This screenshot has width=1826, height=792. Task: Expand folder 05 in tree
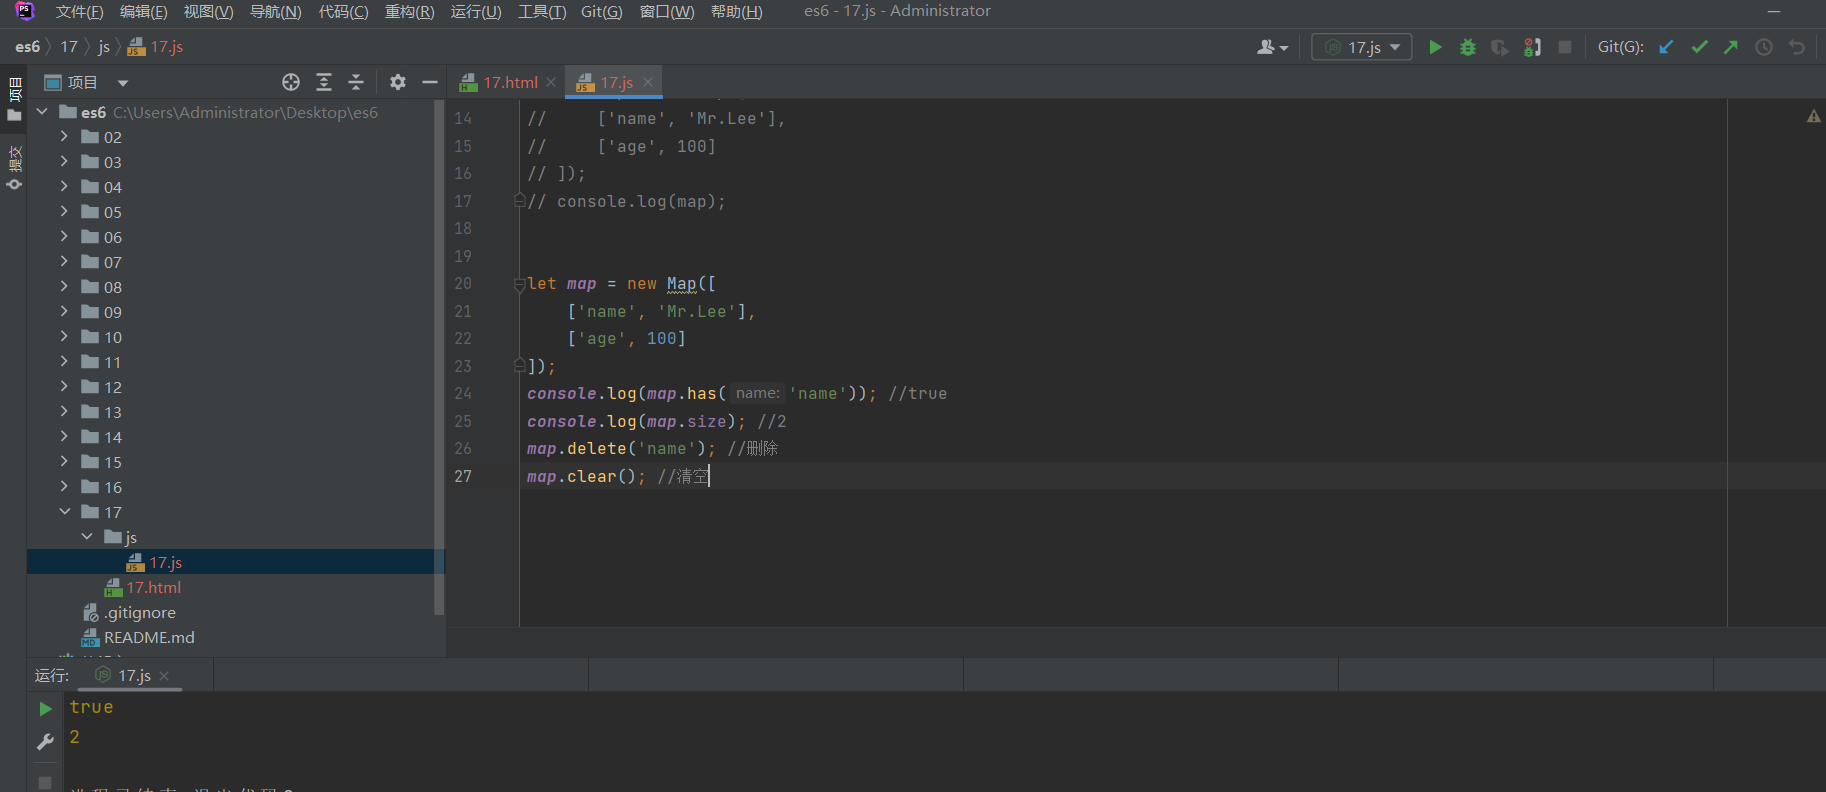64,211
